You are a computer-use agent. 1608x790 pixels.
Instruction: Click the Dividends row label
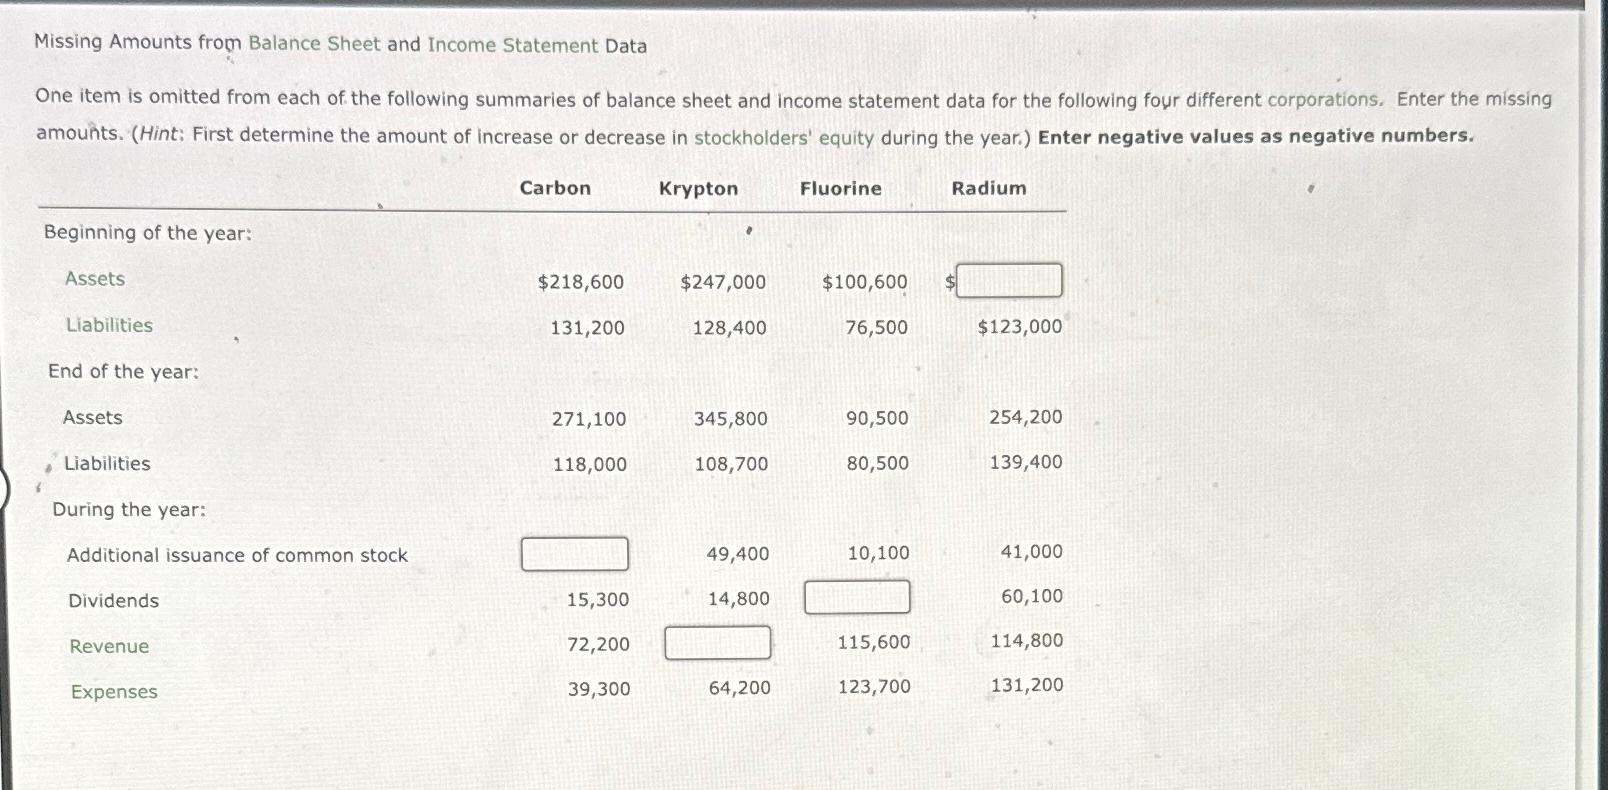[x=113, y=600]
